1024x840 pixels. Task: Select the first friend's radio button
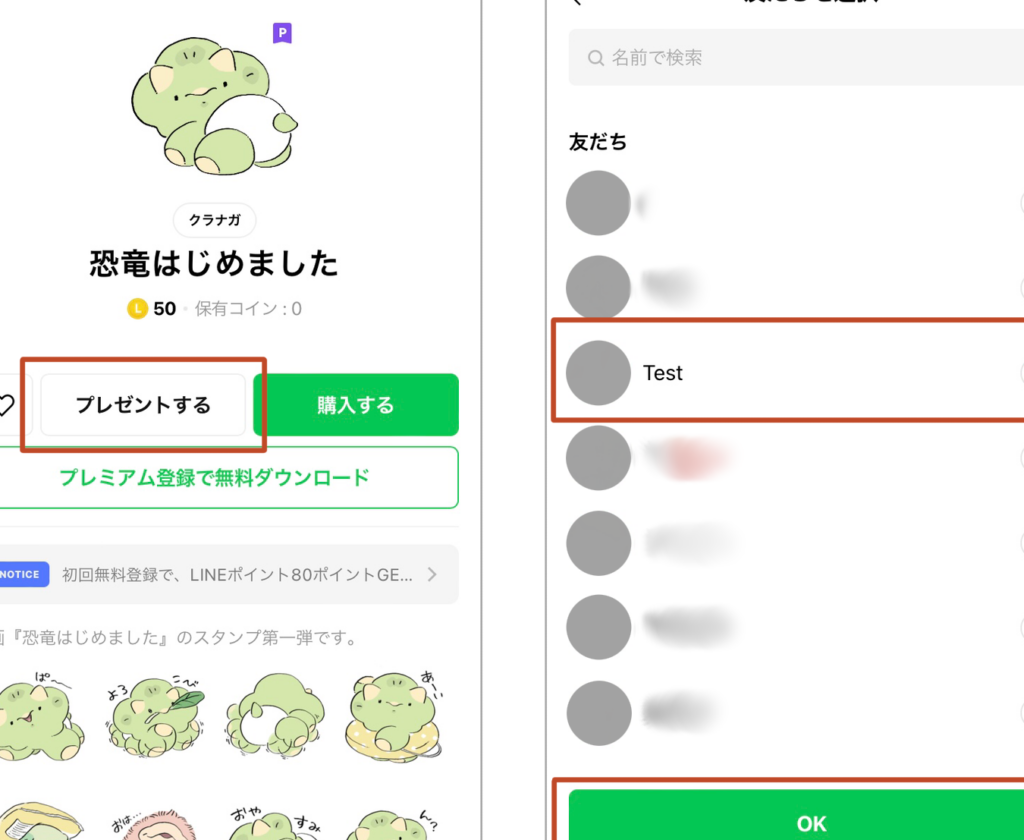1021,203
